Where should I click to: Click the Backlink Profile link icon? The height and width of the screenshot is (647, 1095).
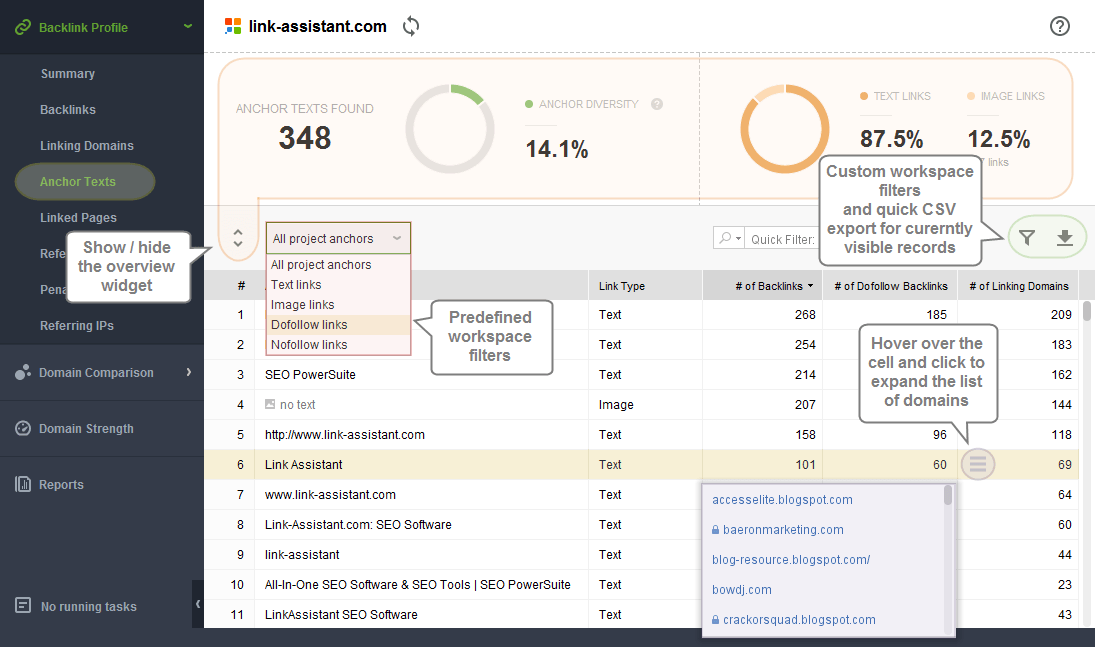23,27
